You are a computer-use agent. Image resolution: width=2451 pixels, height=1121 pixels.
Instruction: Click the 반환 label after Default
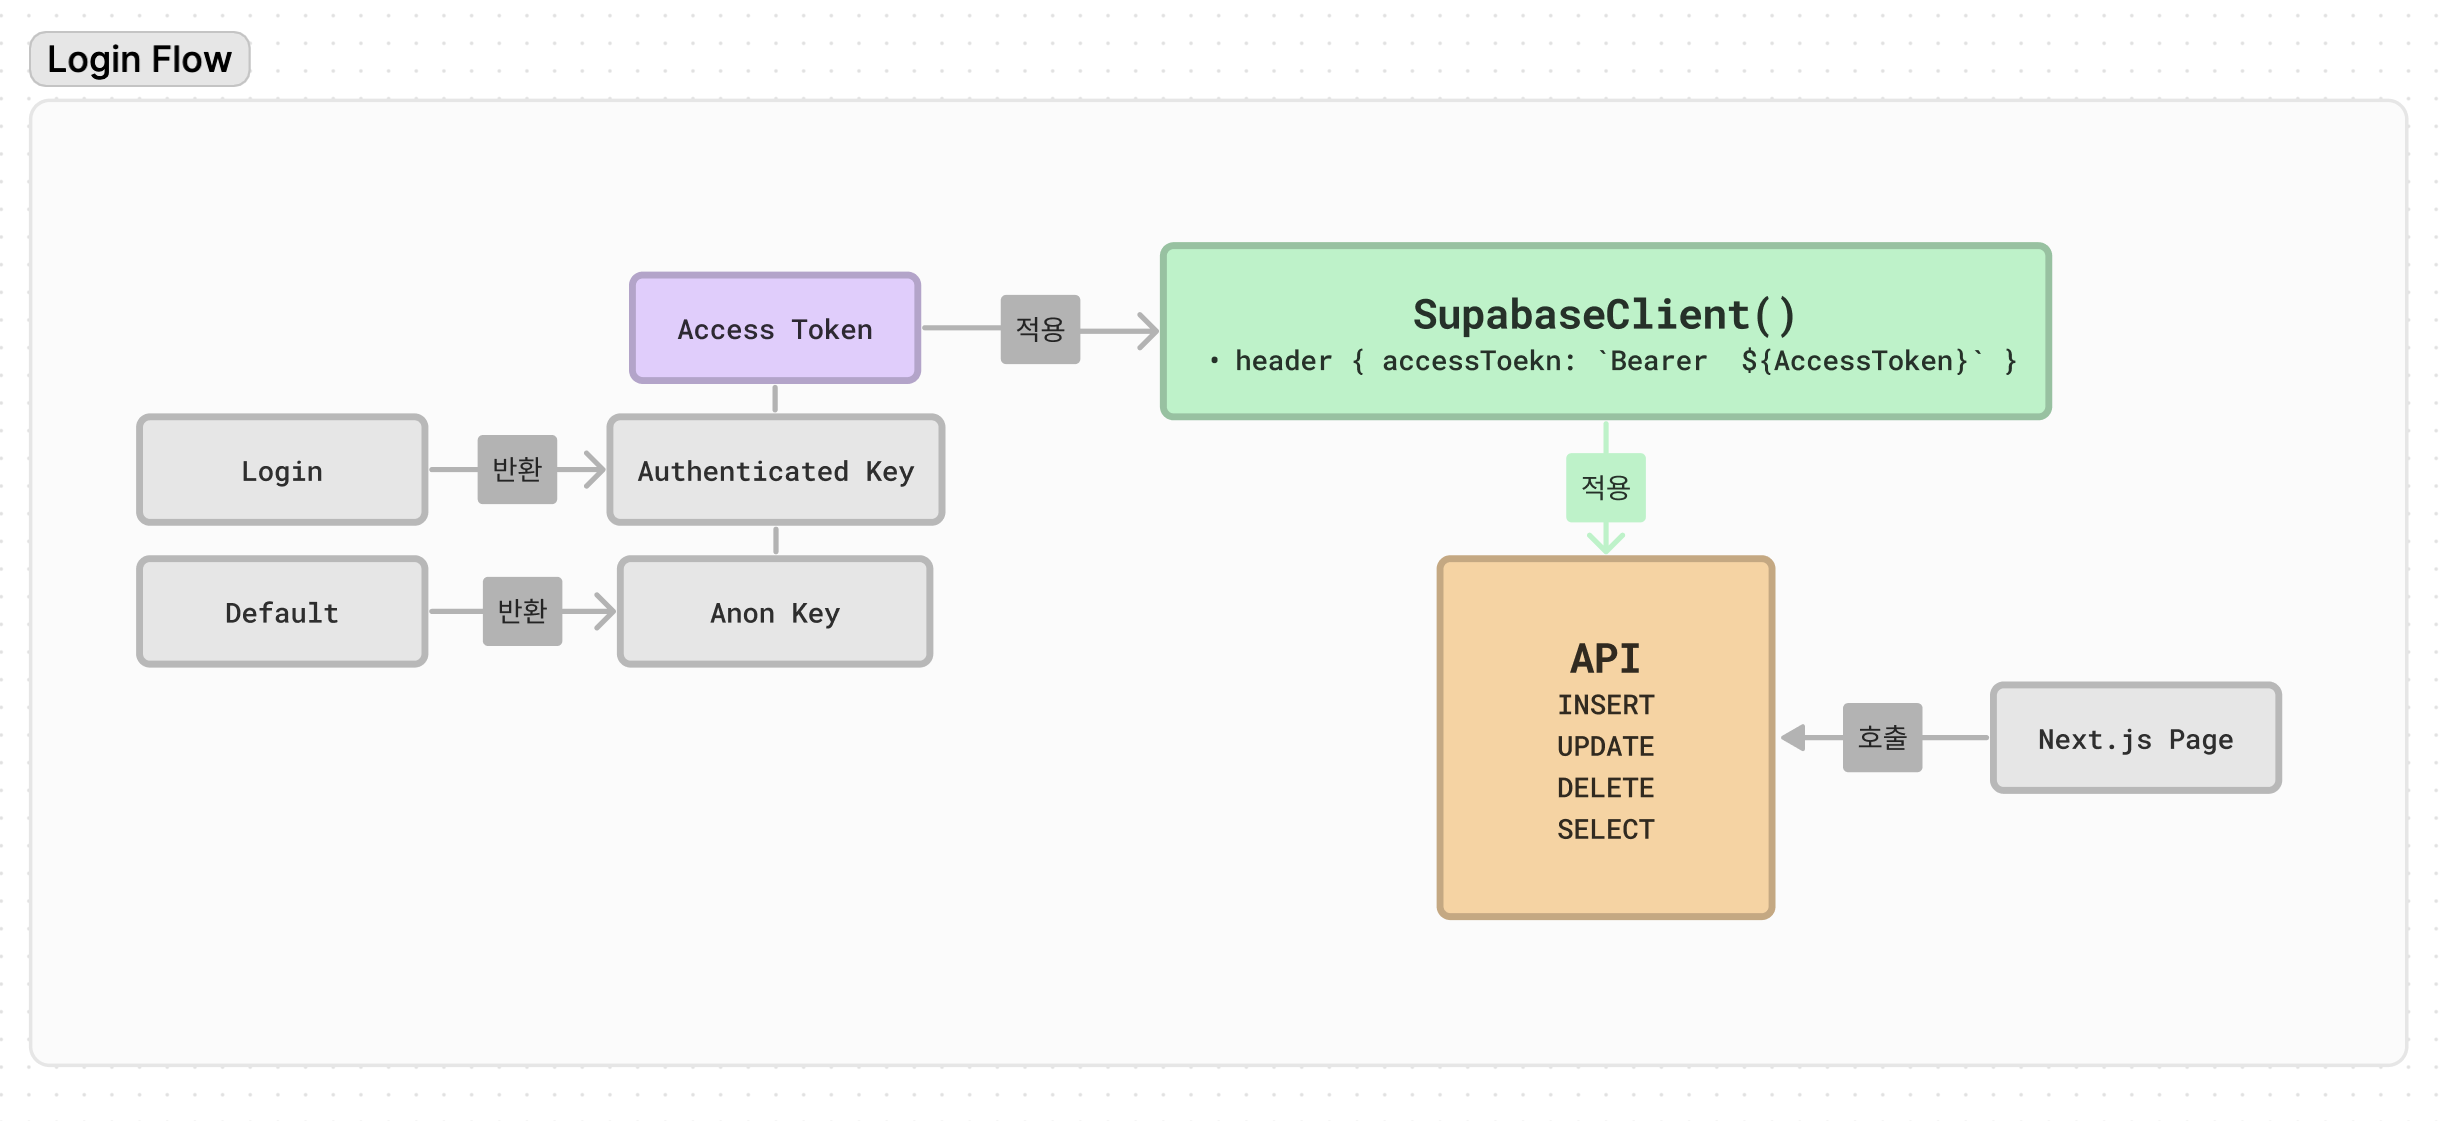(522, 611)
